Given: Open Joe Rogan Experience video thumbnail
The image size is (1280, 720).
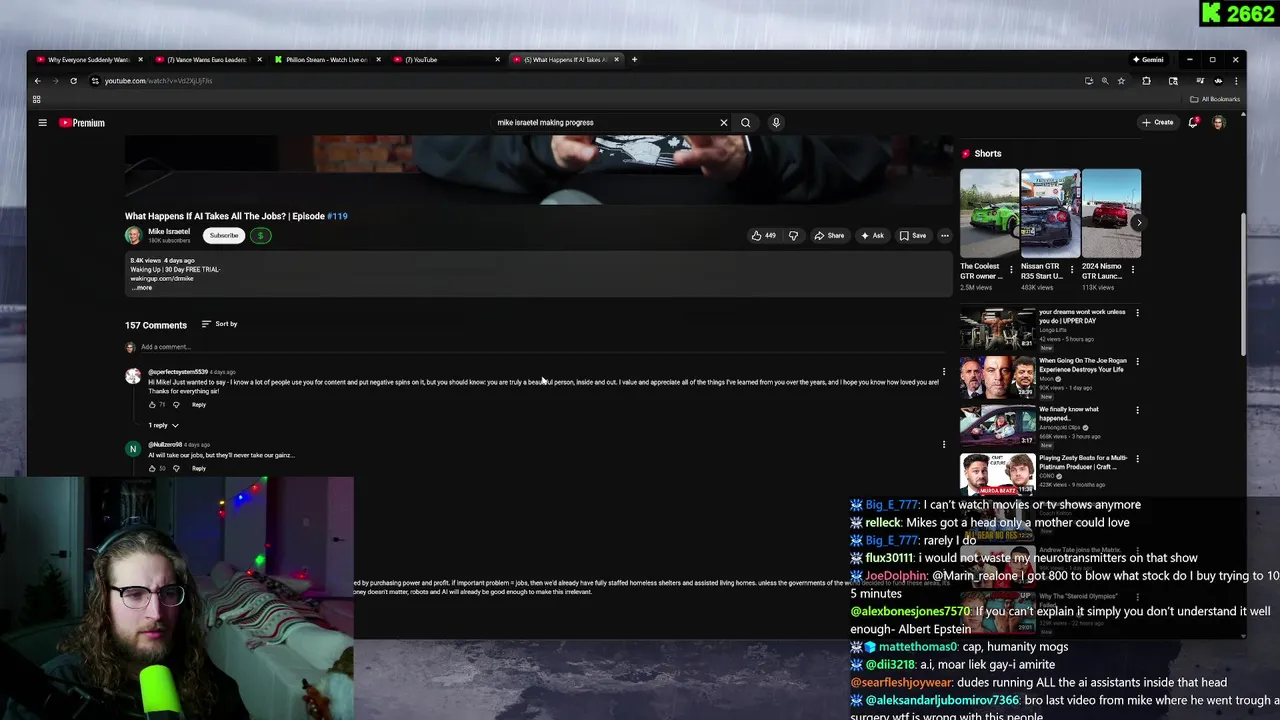Looking at the screenshot, I should [997, 377].
